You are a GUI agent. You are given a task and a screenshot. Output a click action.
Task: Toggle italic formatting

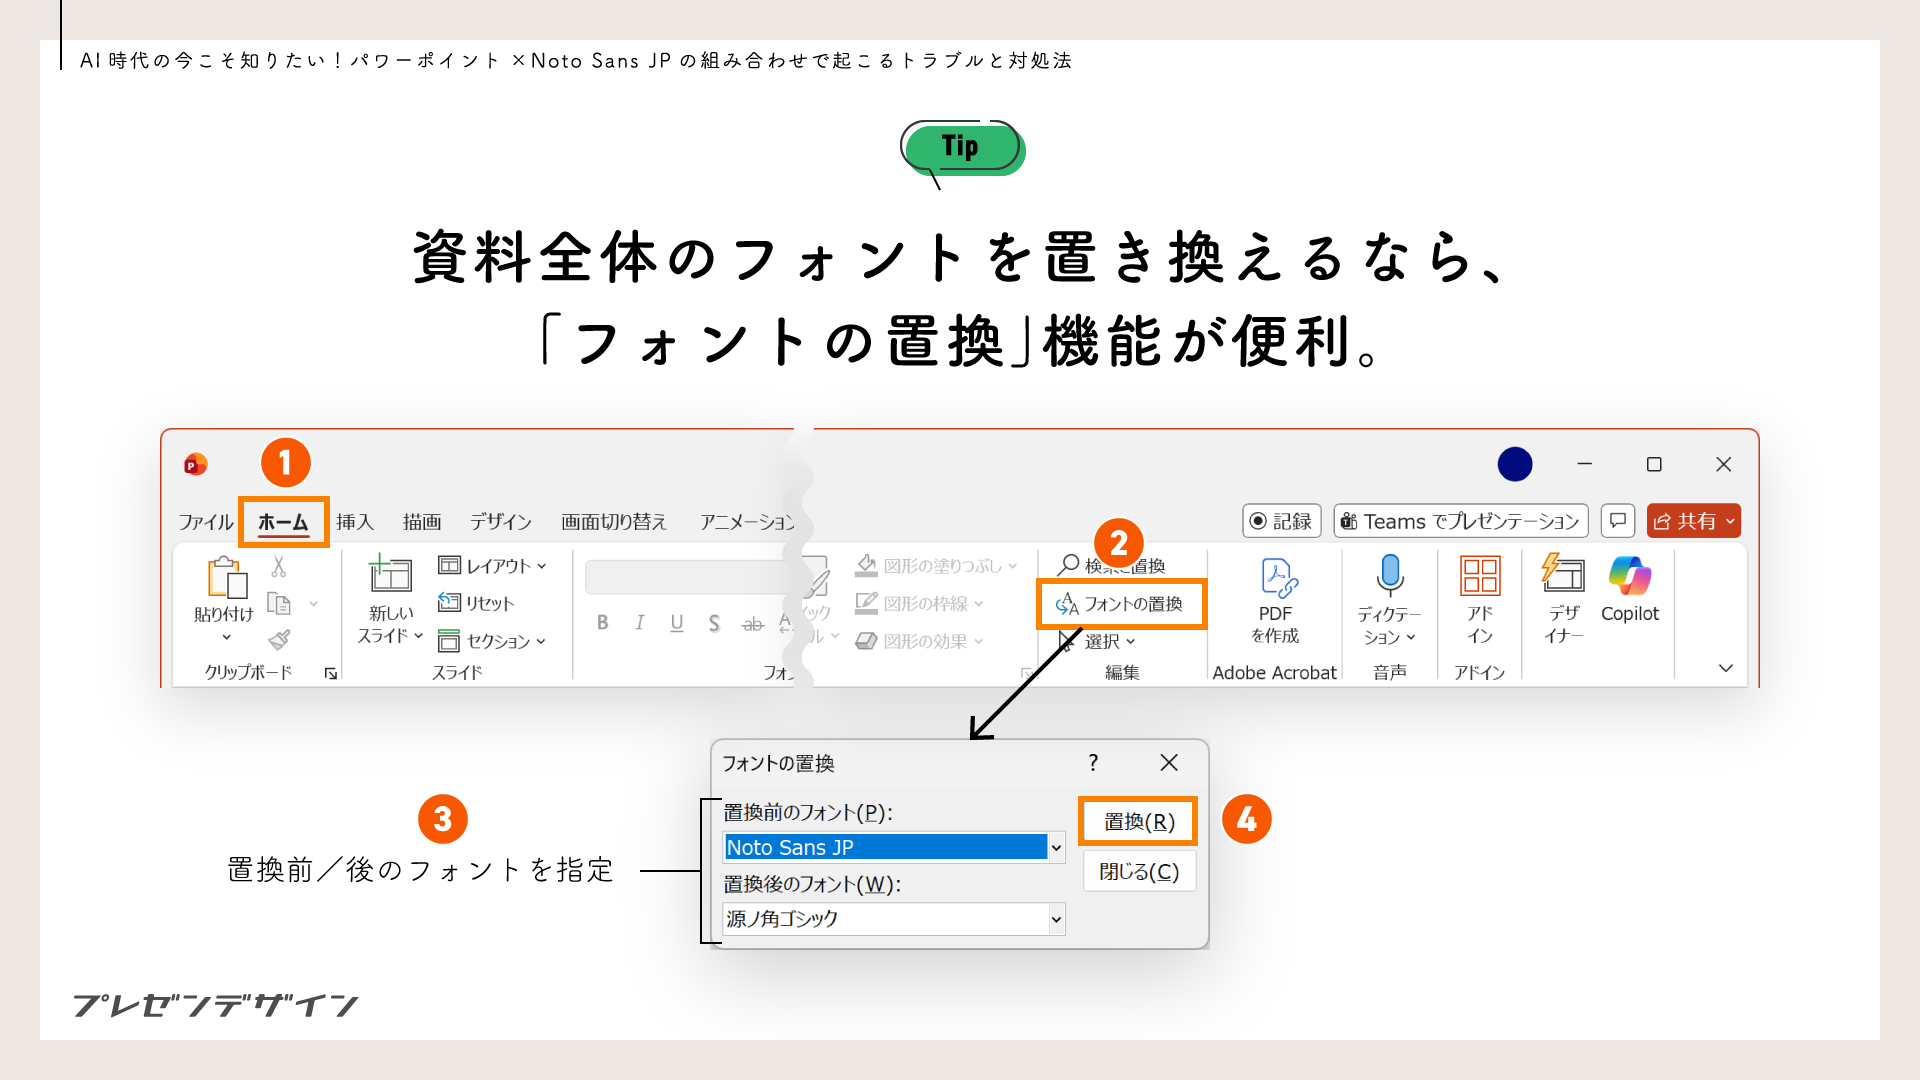[640, 622]
